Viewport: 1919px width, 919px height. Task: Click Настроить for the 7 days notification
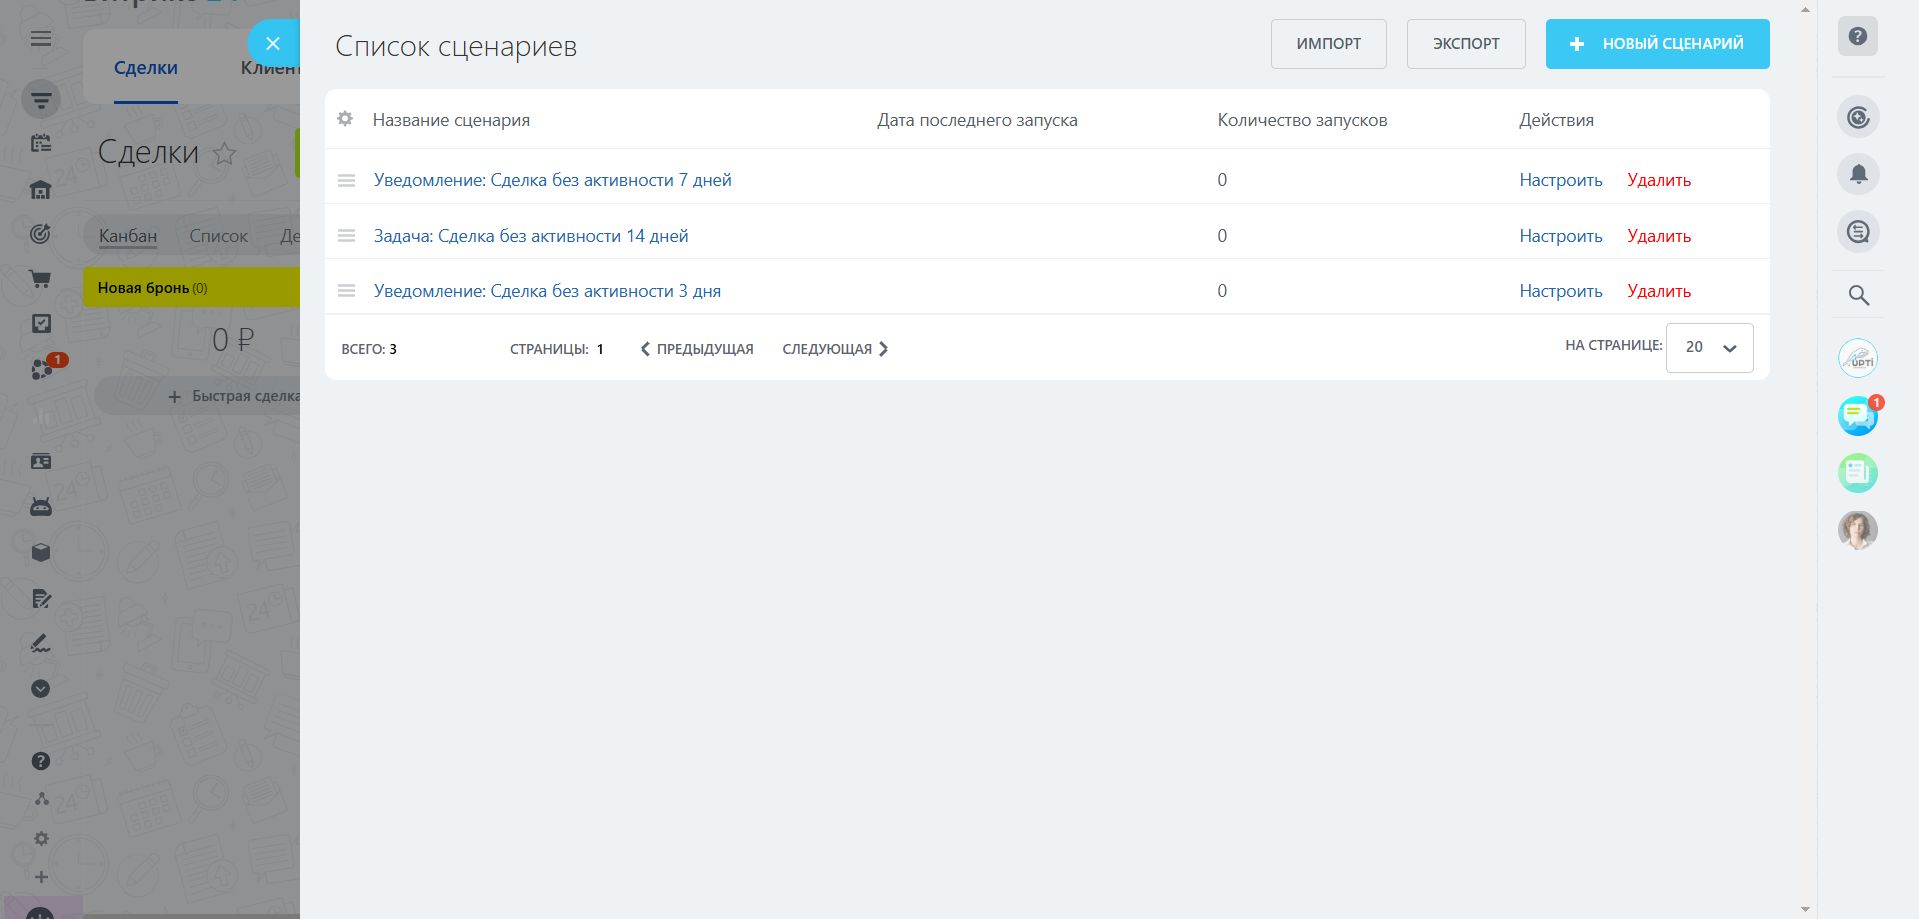(x=1560, y=180)
